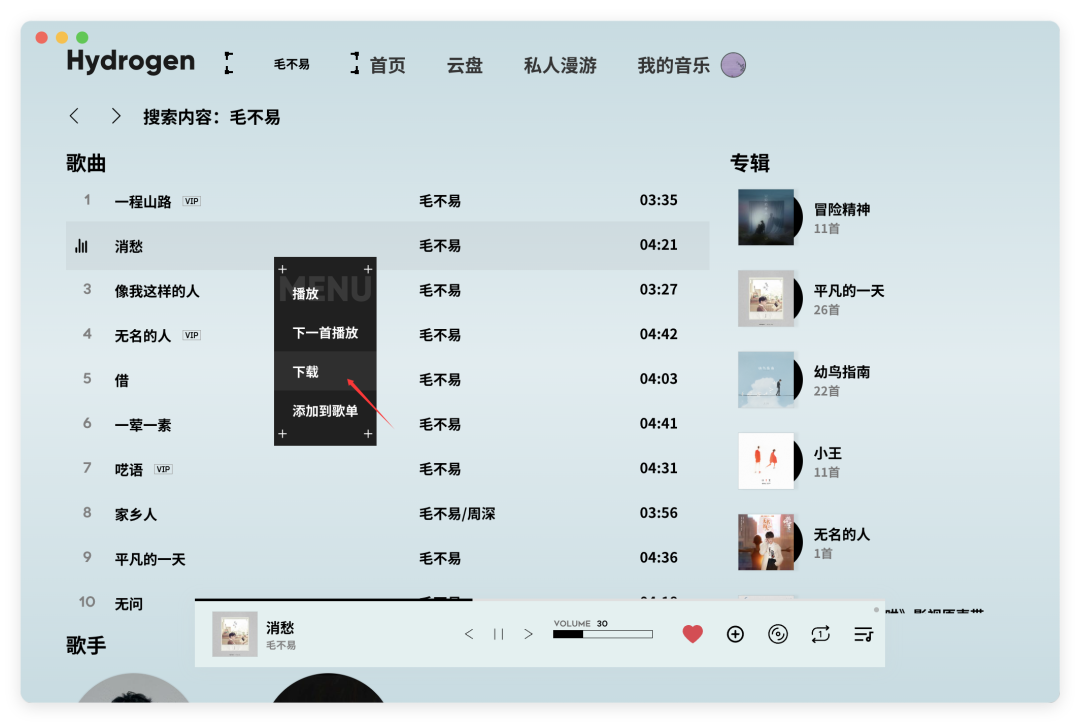This screenshot has width=1080, height=723.
Task: Add current song via the plus circle icon
Action: [x=735, y=634]
